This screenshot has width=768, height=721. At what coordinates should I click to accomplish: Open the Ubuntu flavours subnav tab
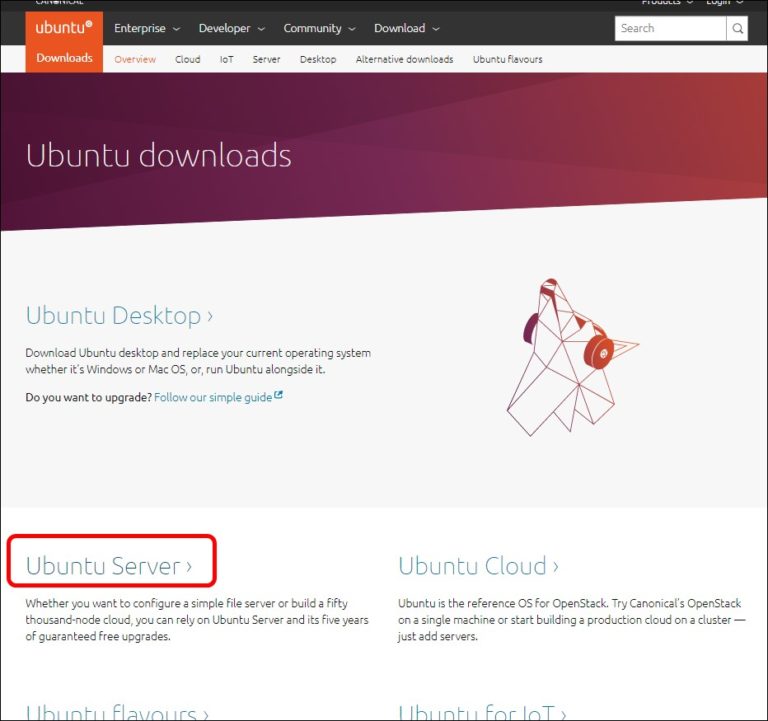coord(508,60)
